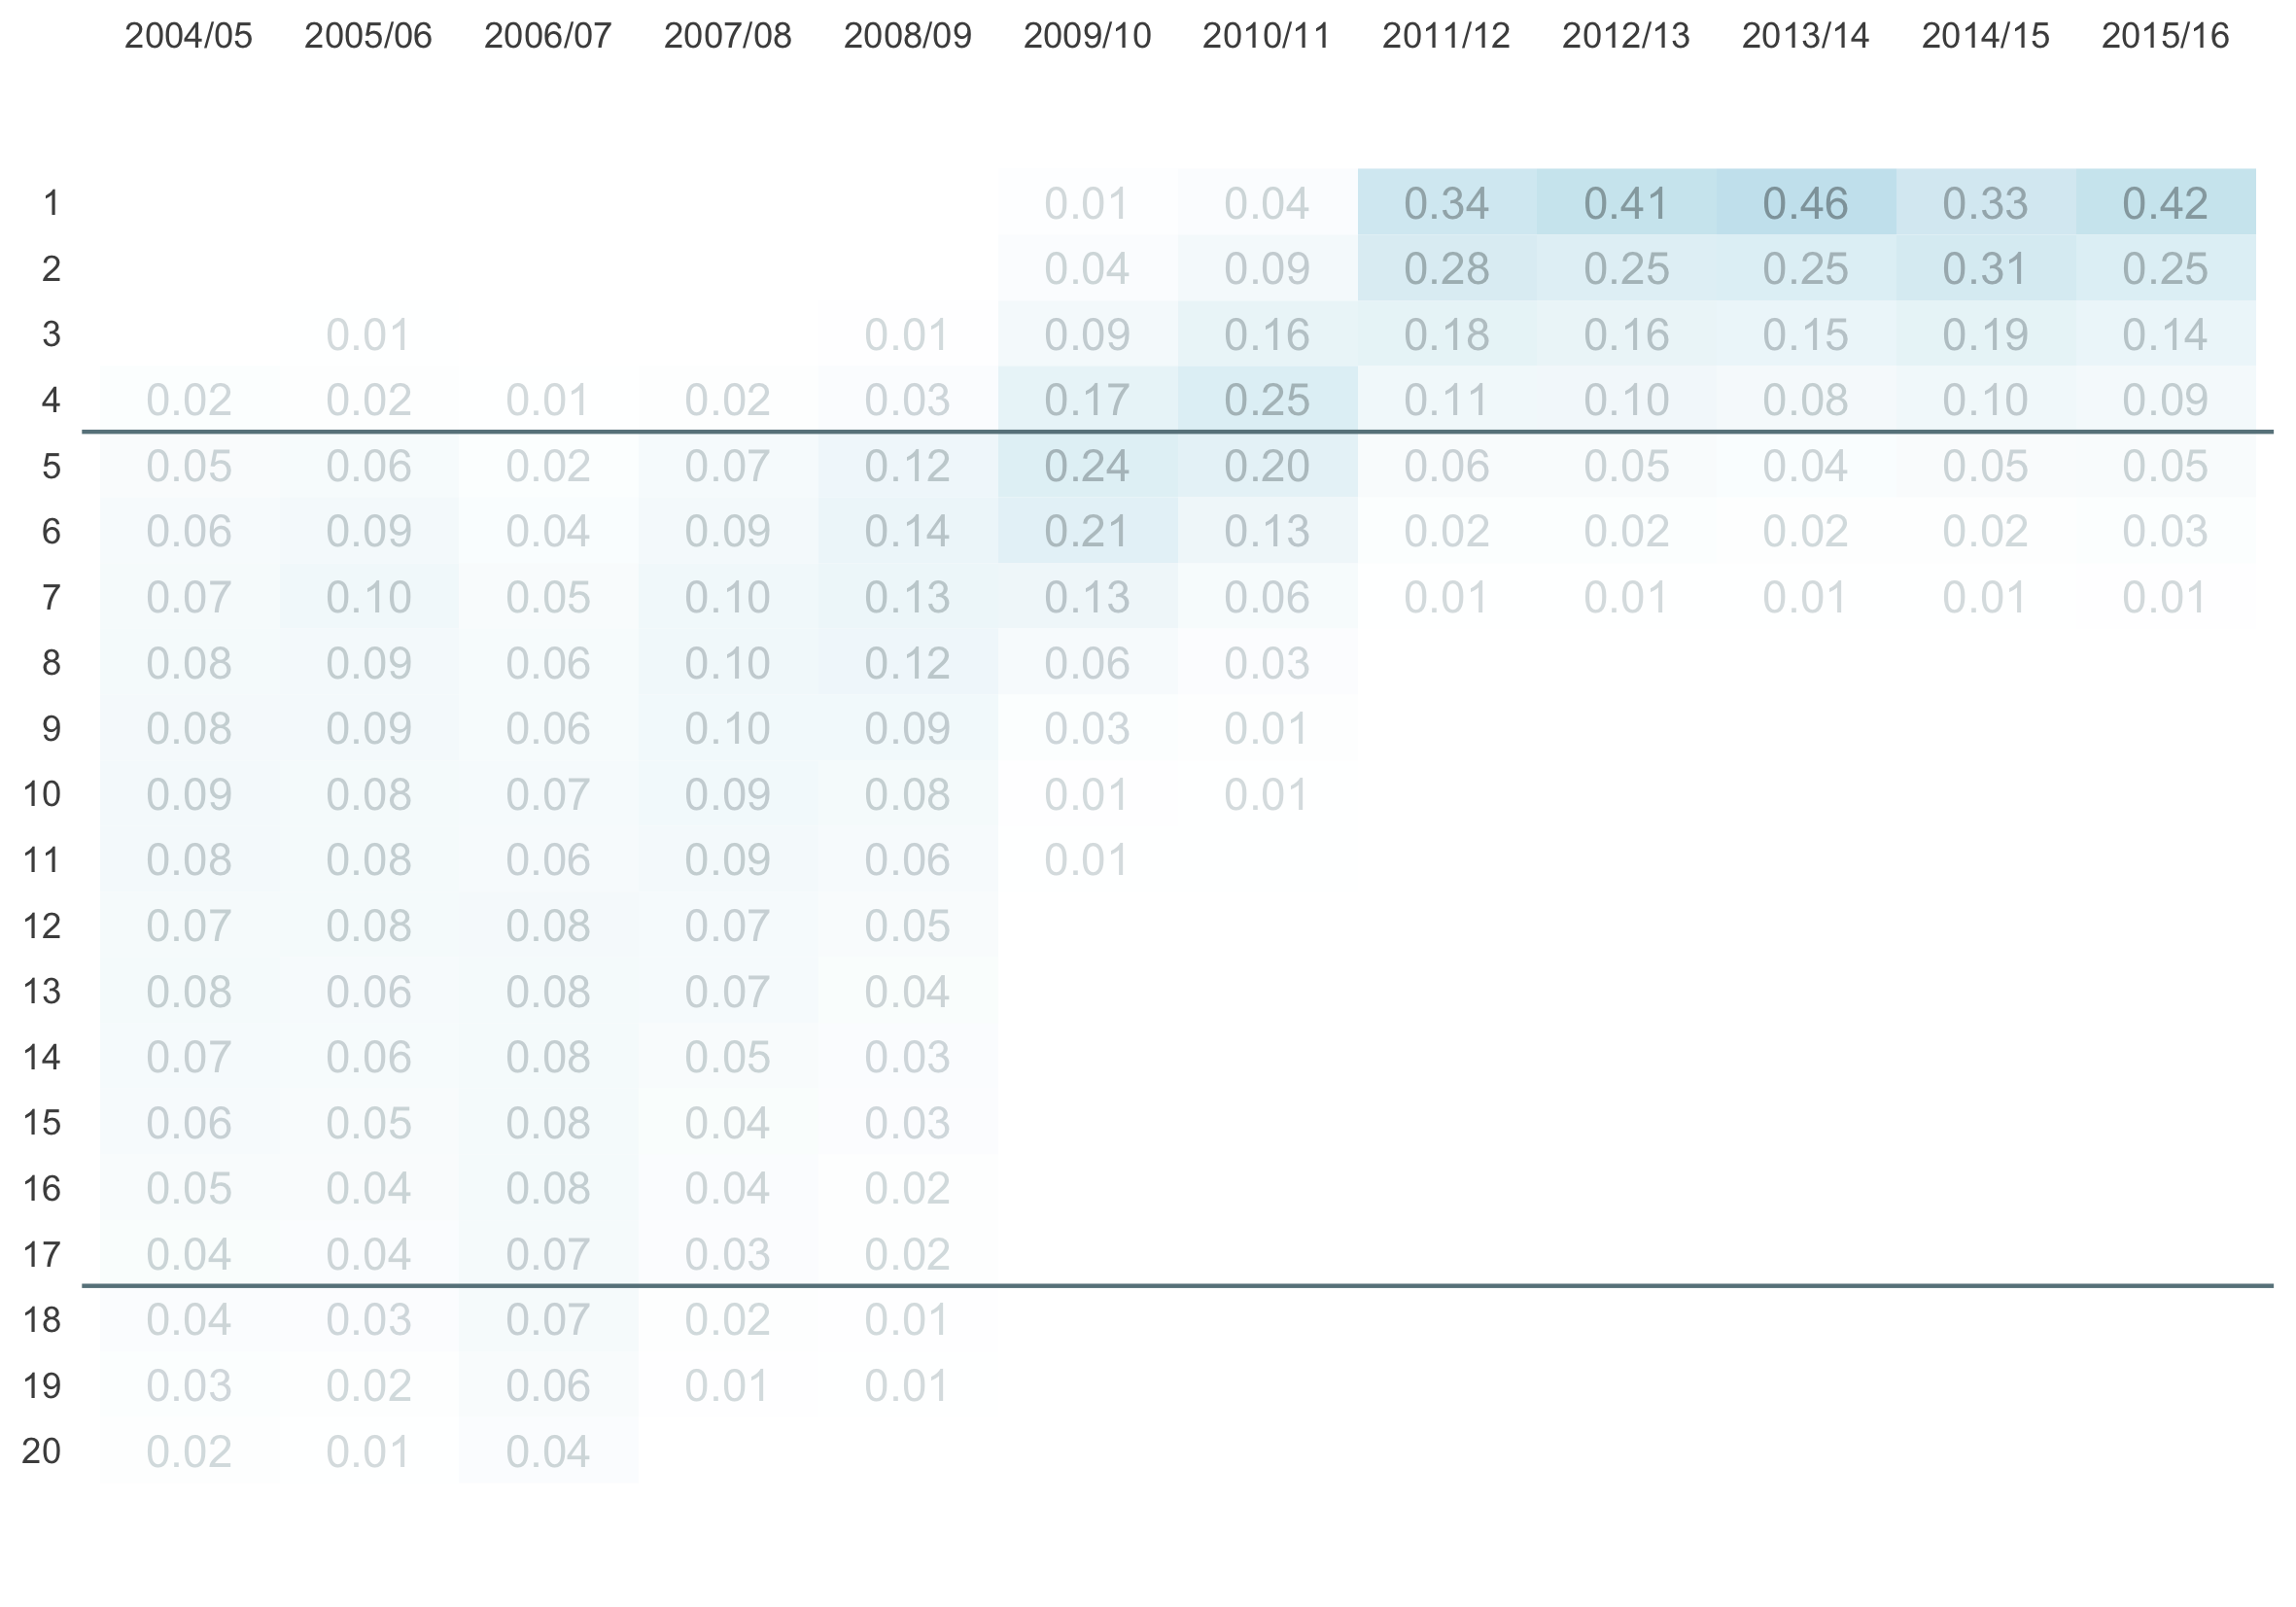Image resolution: width=2296 pixels, height=1607 pixels.
Task: Select the 2013/14 column header
Action: (x=1805, y=36)
